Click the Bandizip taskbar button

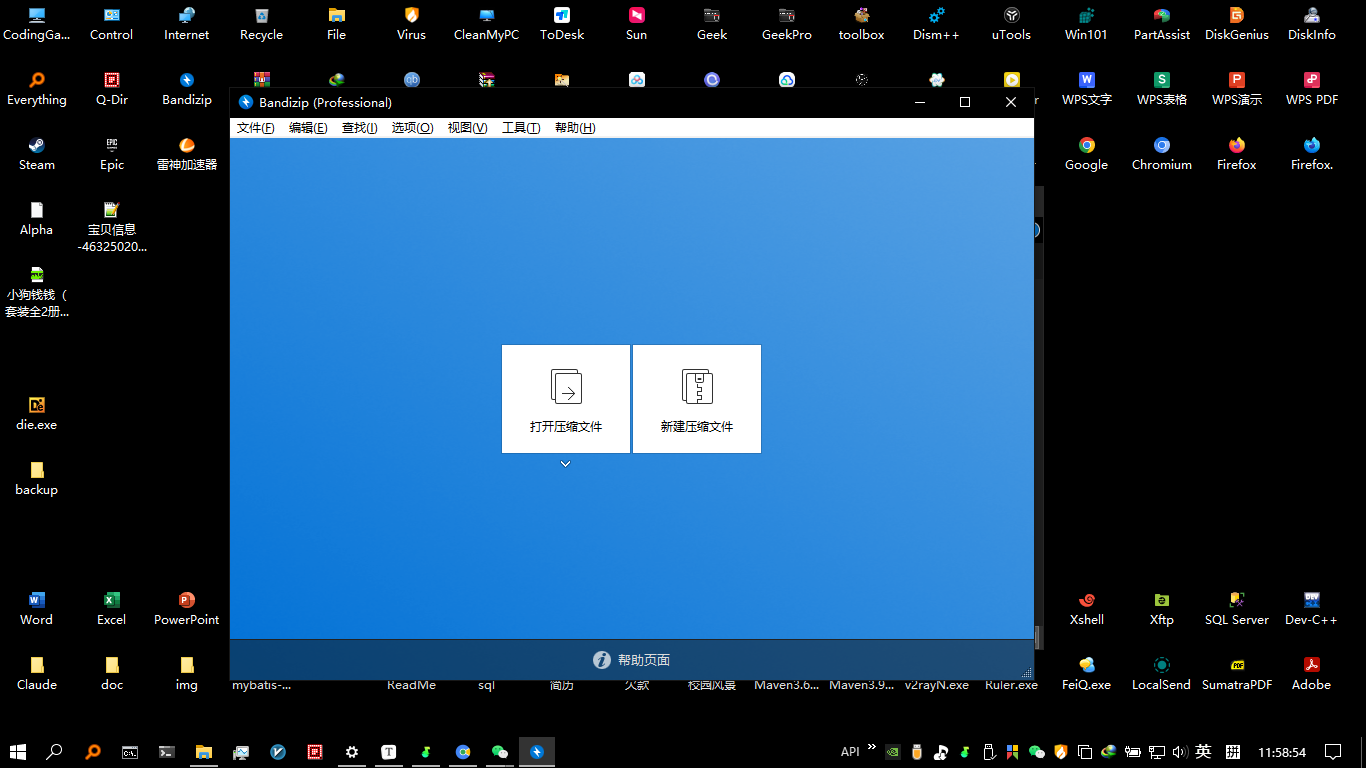pos(537,752)
